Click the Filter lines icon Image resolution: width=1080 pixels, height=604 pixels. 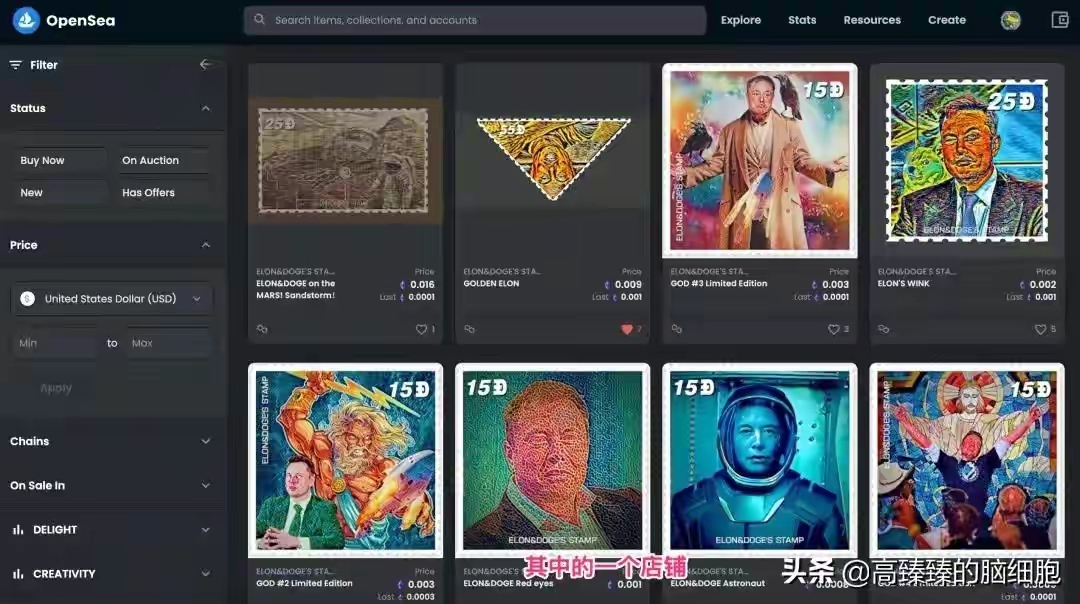pos(15,65)
